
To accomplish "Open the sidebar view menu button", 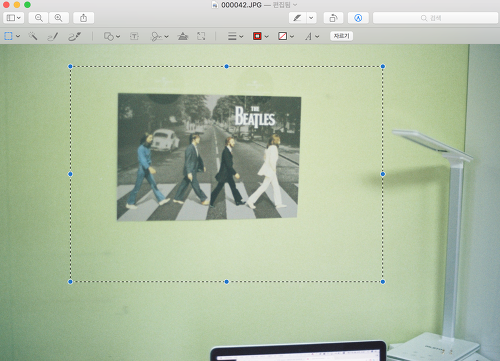I will tap(13, 18).
